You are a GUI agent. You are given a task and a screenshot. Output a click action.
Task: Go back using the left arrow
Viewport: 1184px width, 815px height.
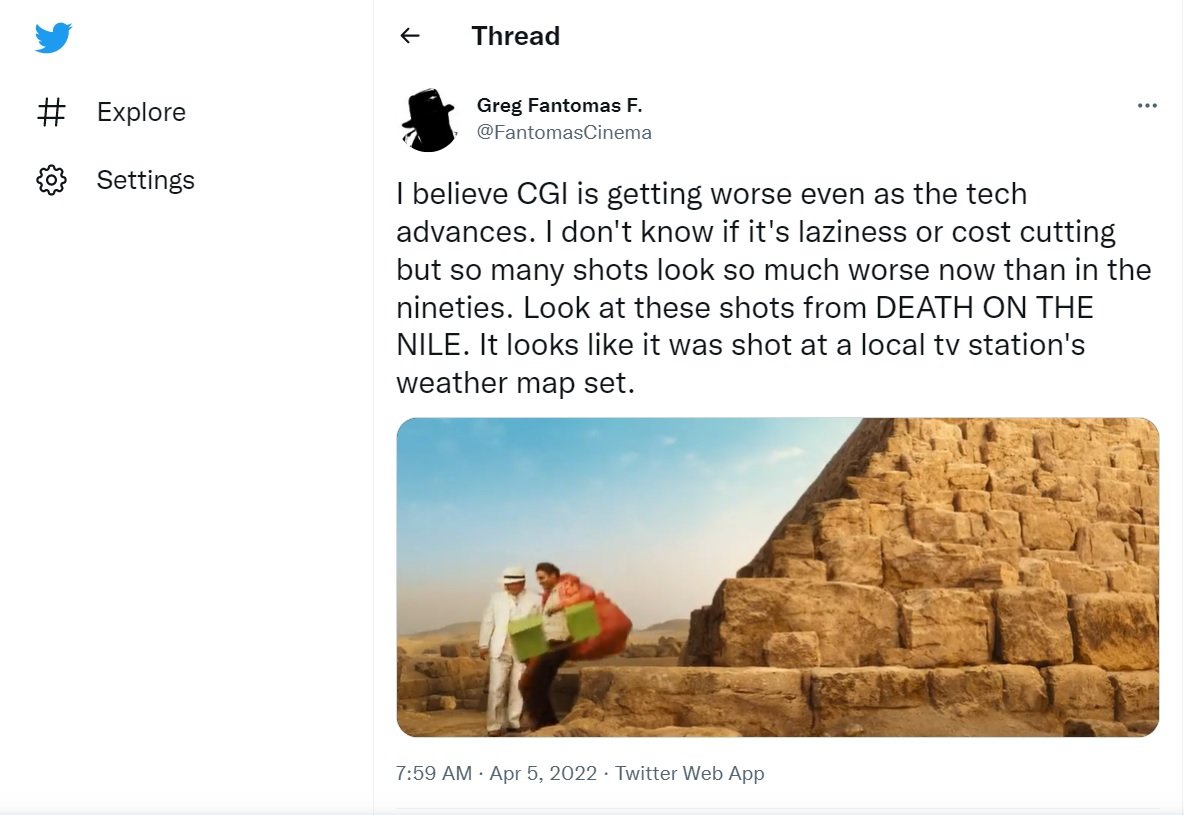click(409, 36)
